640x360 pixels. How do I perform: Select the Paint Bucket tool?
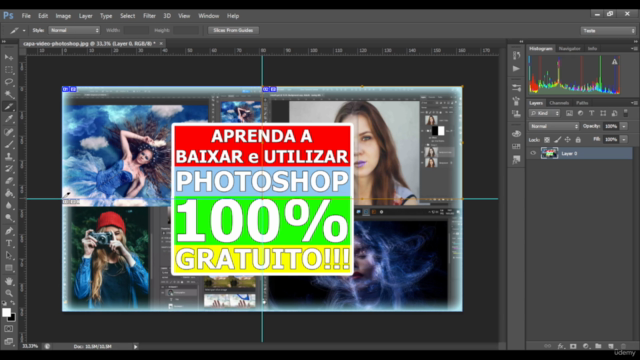point(9,193)
